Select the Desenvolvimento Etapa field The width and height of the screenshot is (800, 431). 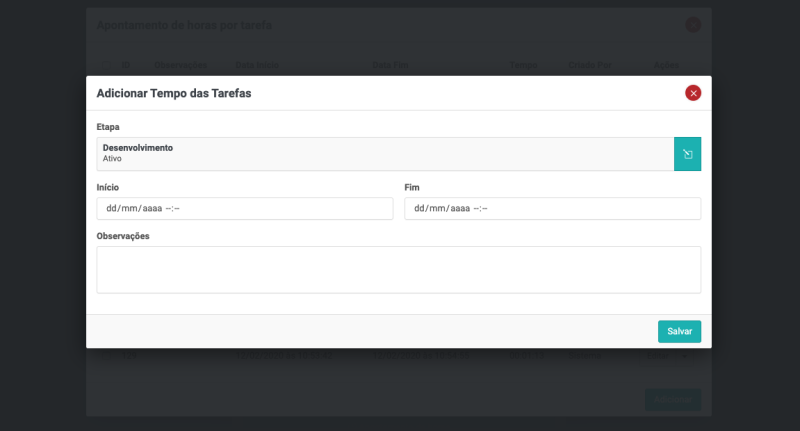385,154
